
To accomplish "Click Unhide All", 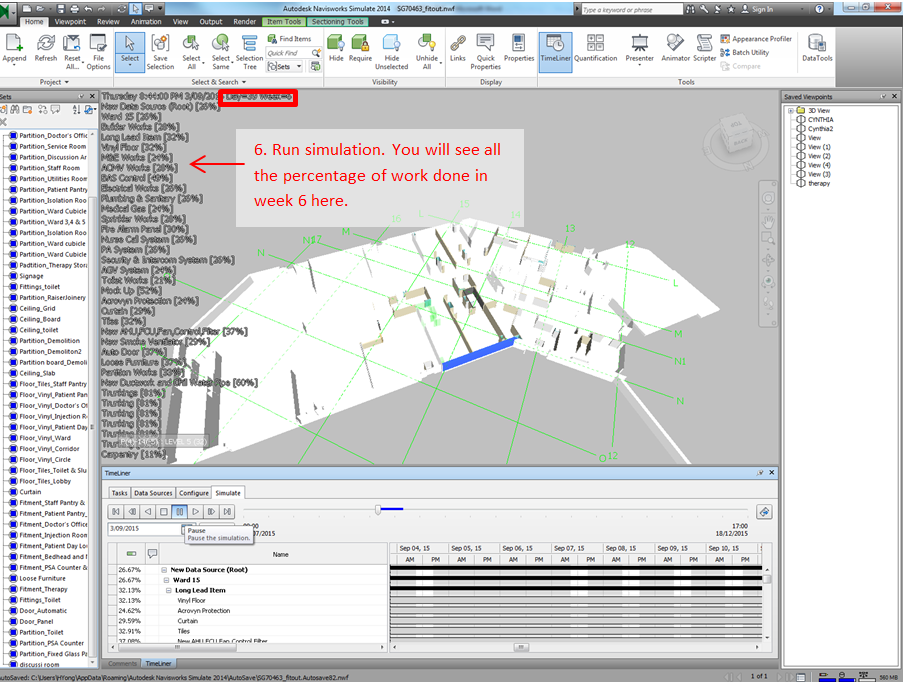I will [427, 51].
